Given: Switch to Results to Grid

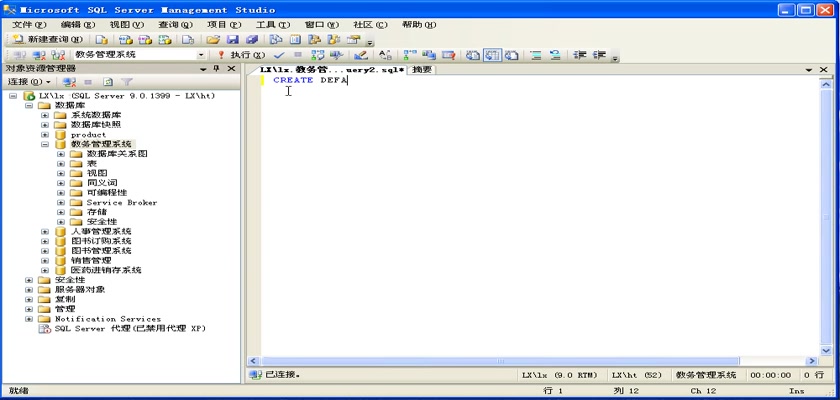Looking at the screenshot, I should 492,55.
